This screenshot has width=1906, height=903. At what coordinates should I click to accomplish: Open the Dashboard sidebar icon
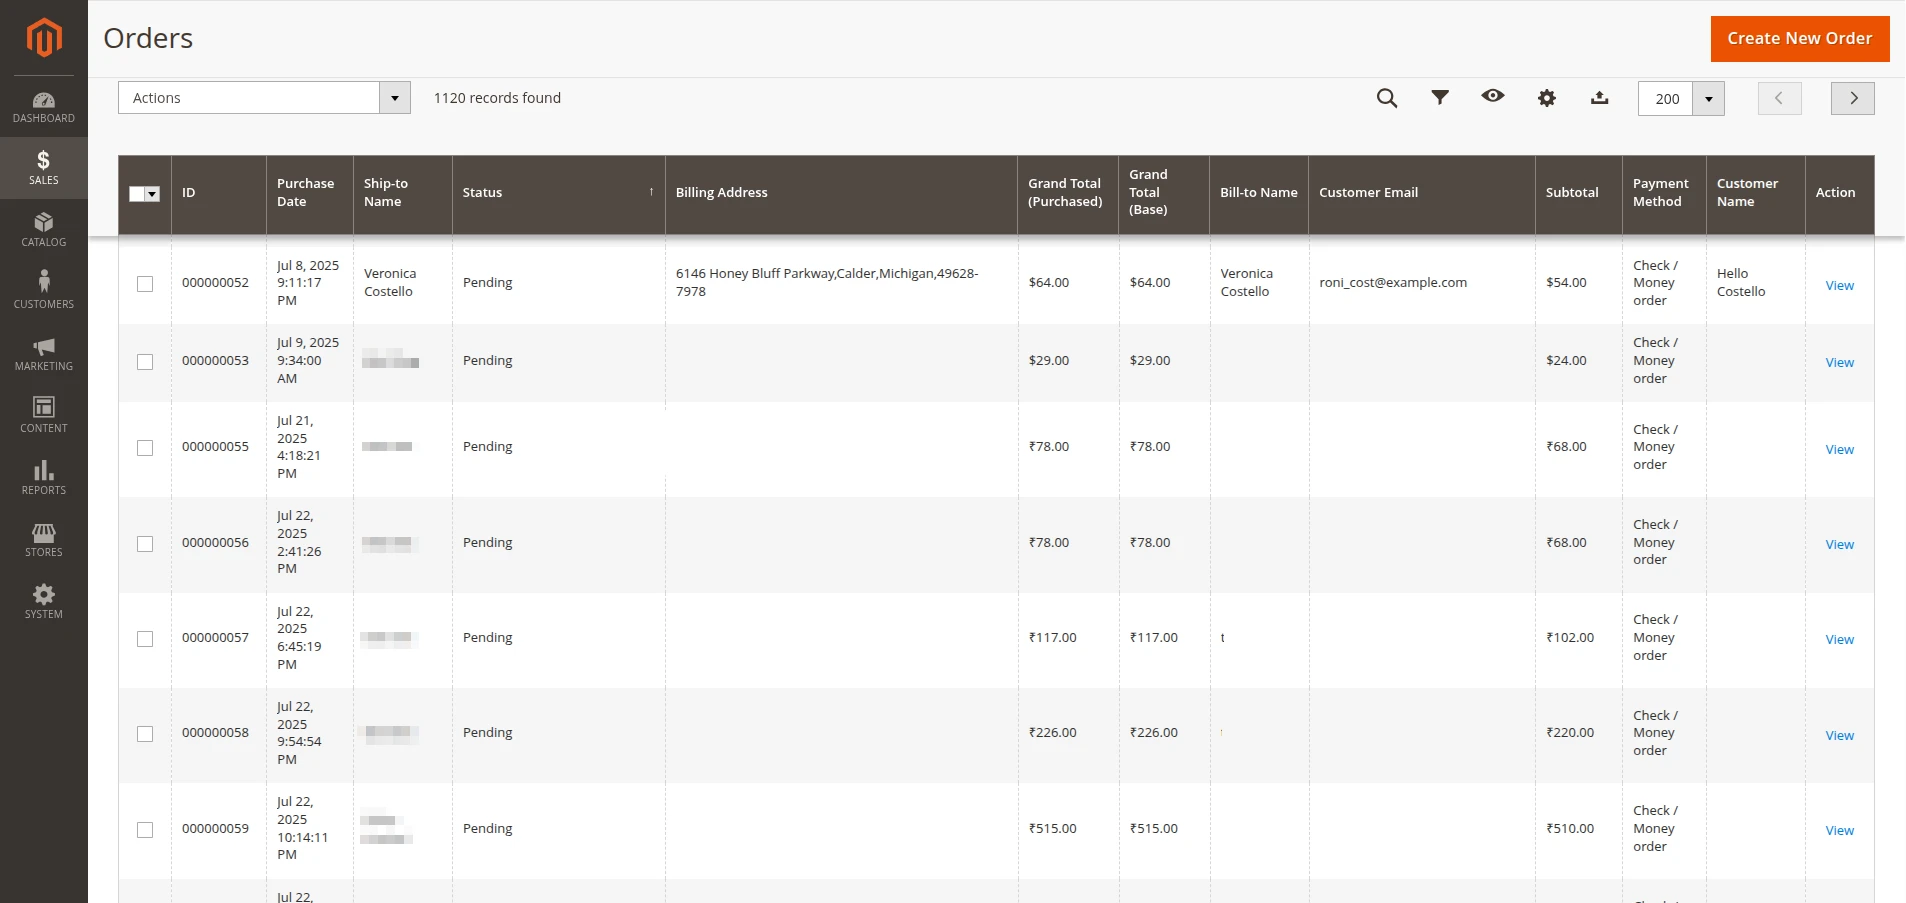tap(44, 107)
